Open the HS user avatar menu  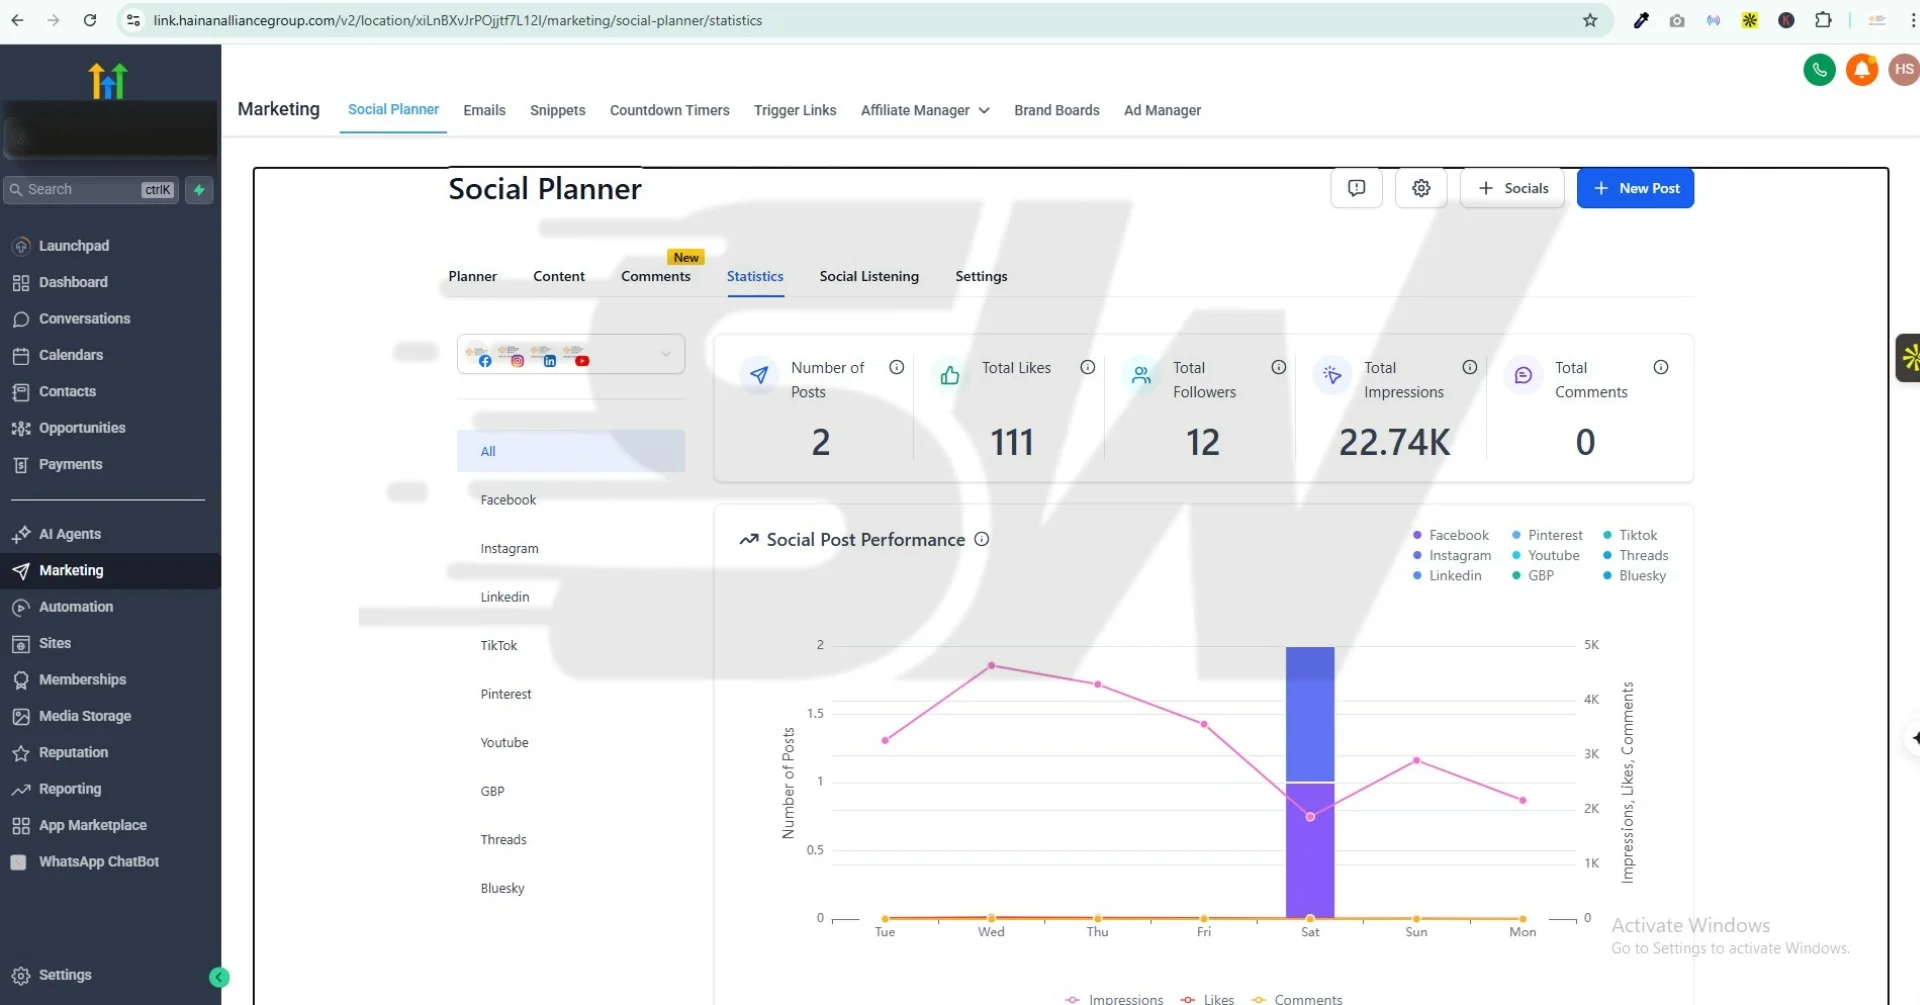1903,70
